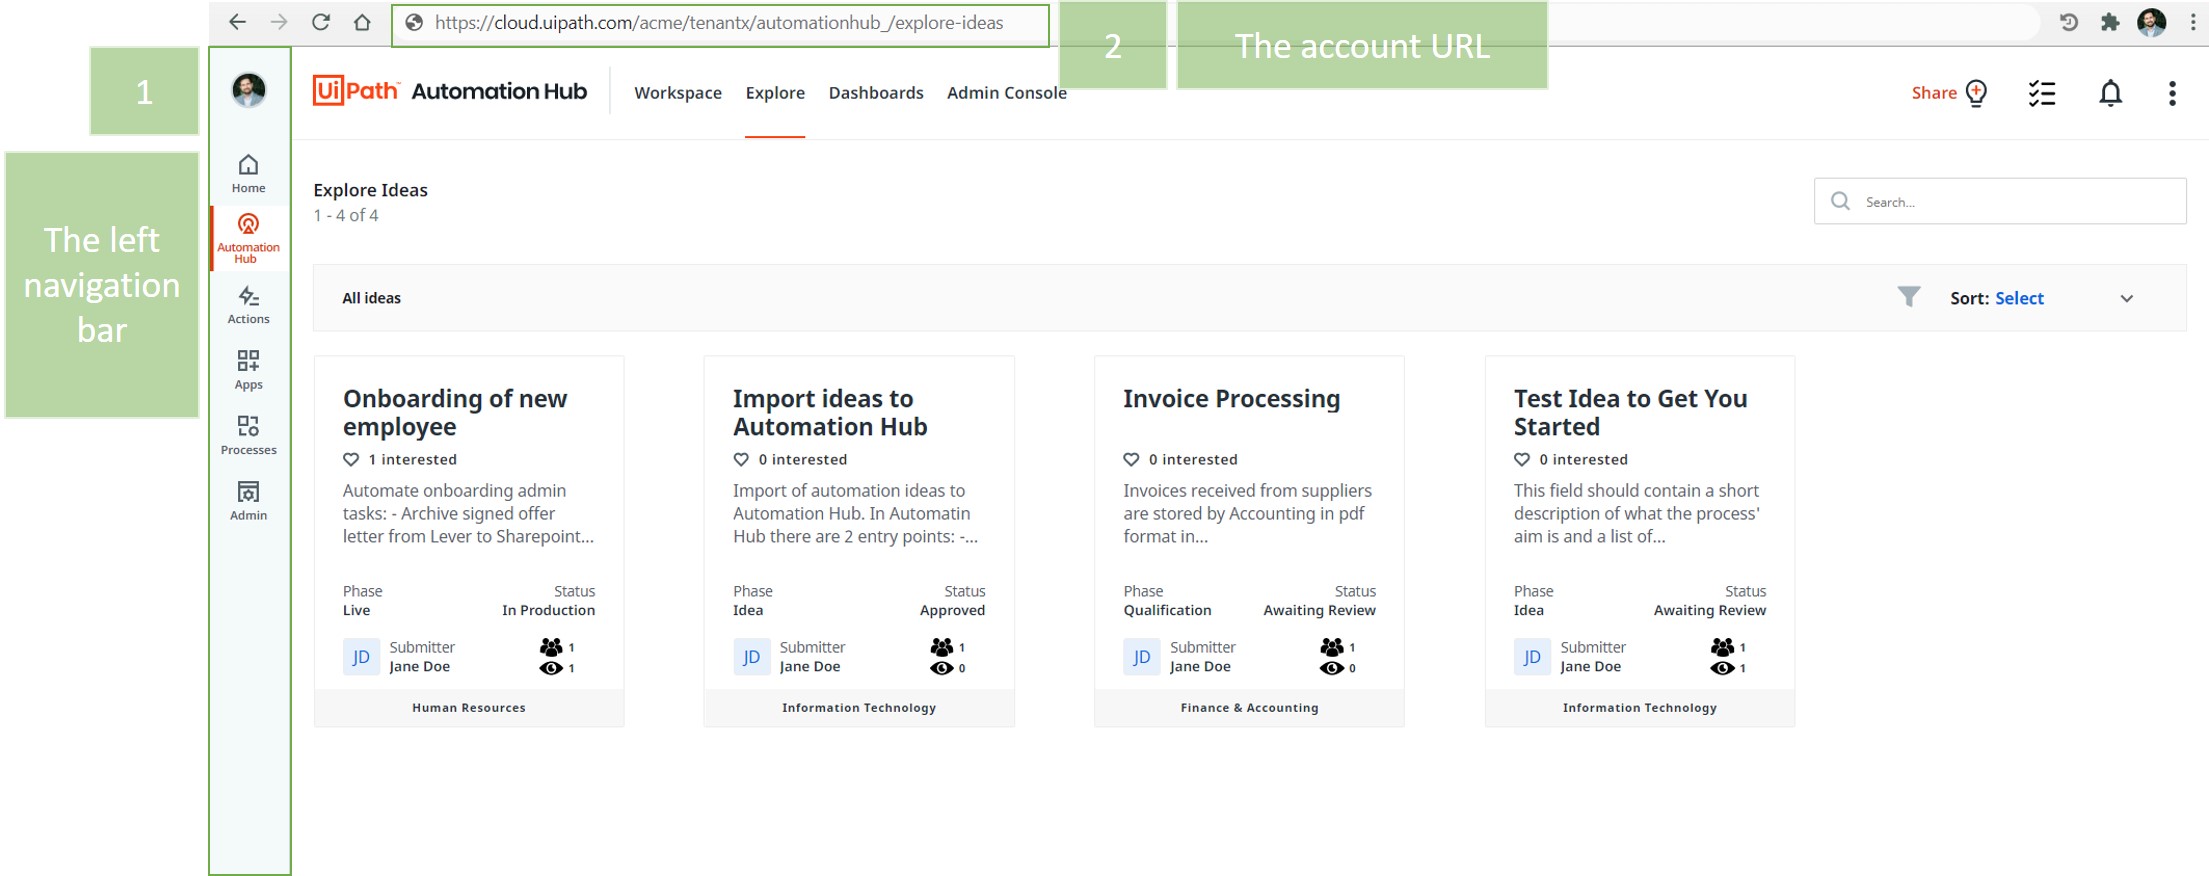Click Information Technology on Test Idea card
2209x876 pixels.
1640,708
